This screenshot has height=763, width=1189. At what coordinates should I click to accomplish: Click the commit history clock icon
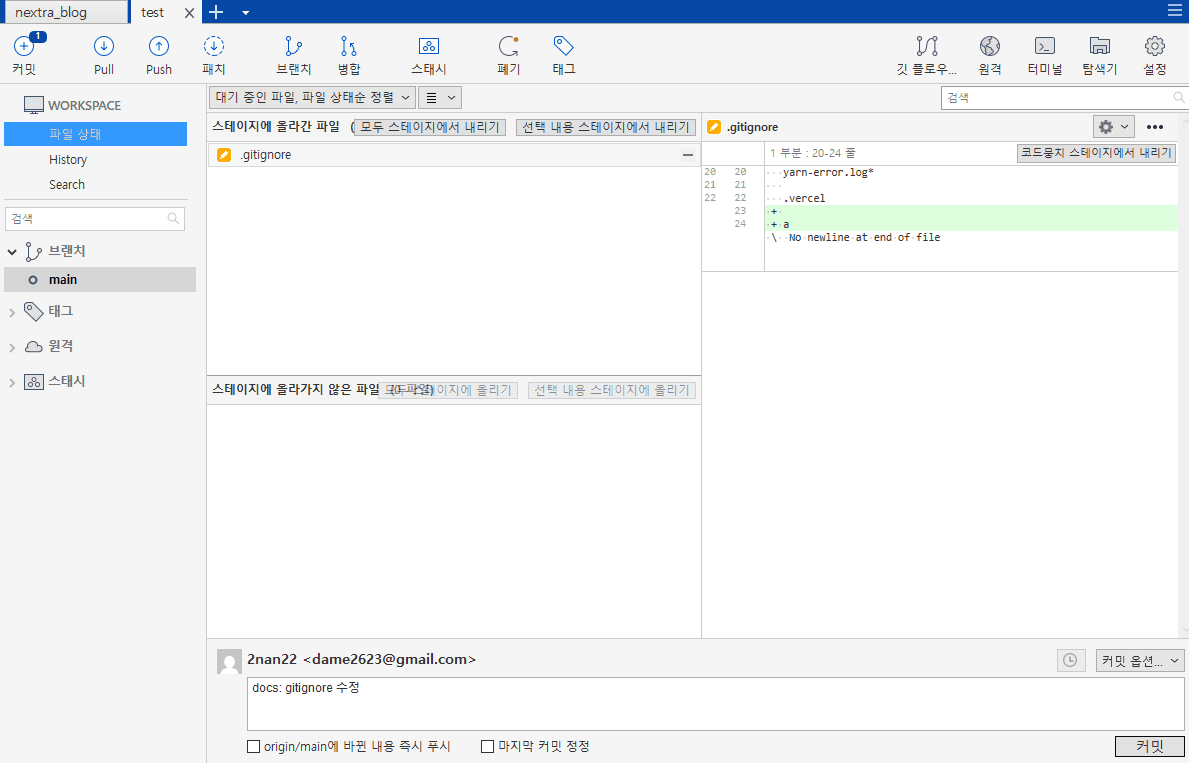click(1070, 661)
